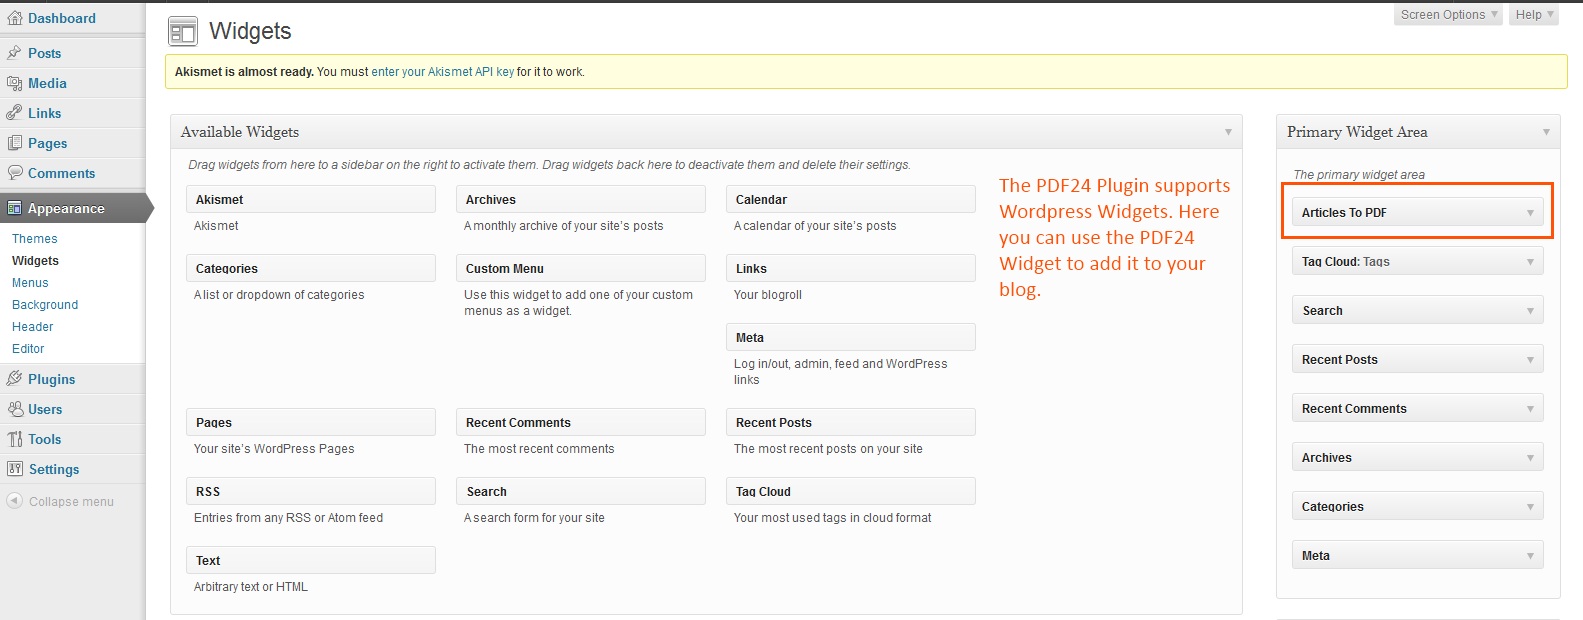Viewport: 1583px width, 620px height.
Task: Click the Users icon in sidebar
Action: point(14,409)
